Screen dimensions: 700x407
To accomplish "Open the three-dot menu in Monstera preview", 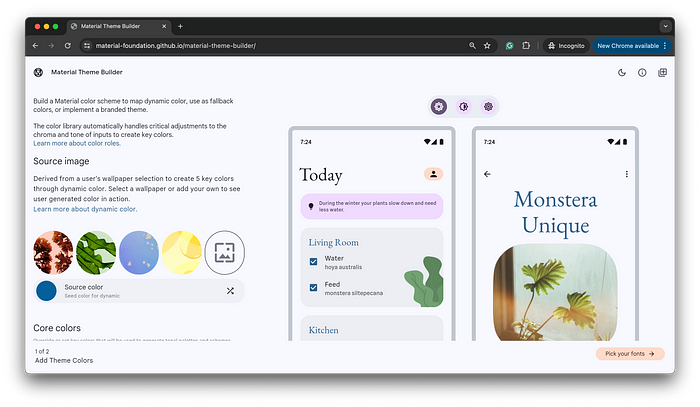I will click(x=627, y=174).
